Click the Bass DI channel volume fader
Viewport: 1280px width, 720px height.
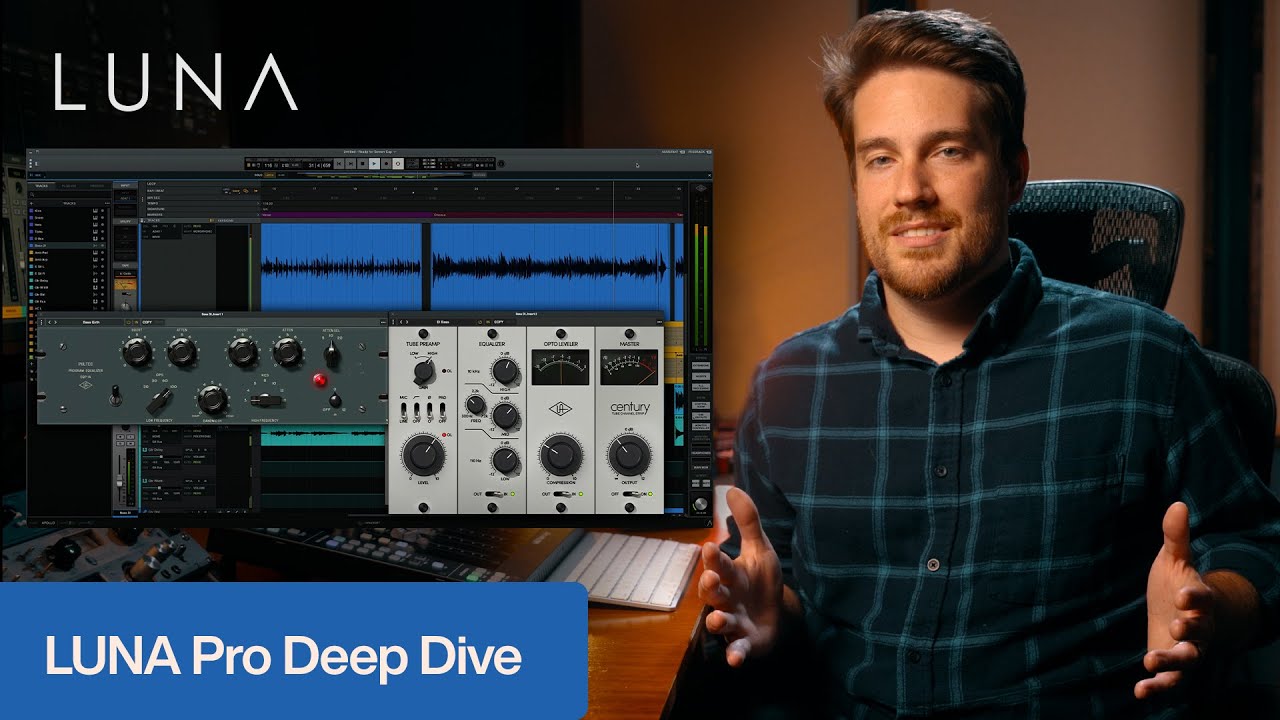point(119,482)
